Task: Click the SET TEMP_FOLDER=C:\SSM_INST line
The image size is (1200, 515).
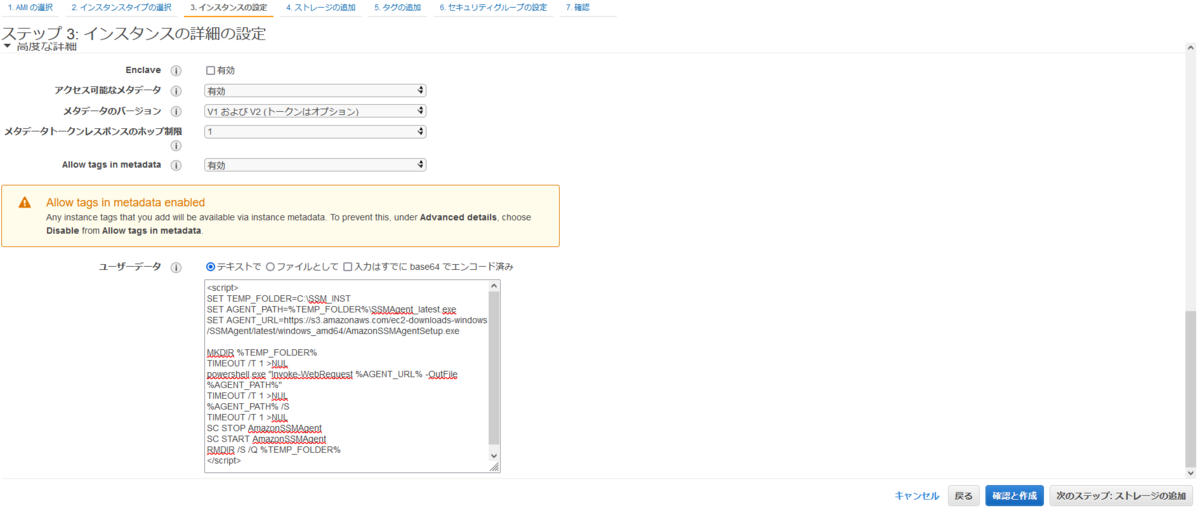Action: (x=279, y=299)
